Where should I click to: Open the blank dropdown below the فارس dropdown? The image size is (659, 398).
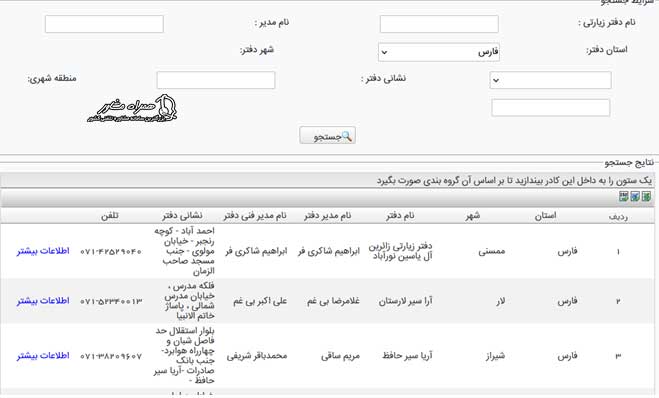click(x=551, y=80)
